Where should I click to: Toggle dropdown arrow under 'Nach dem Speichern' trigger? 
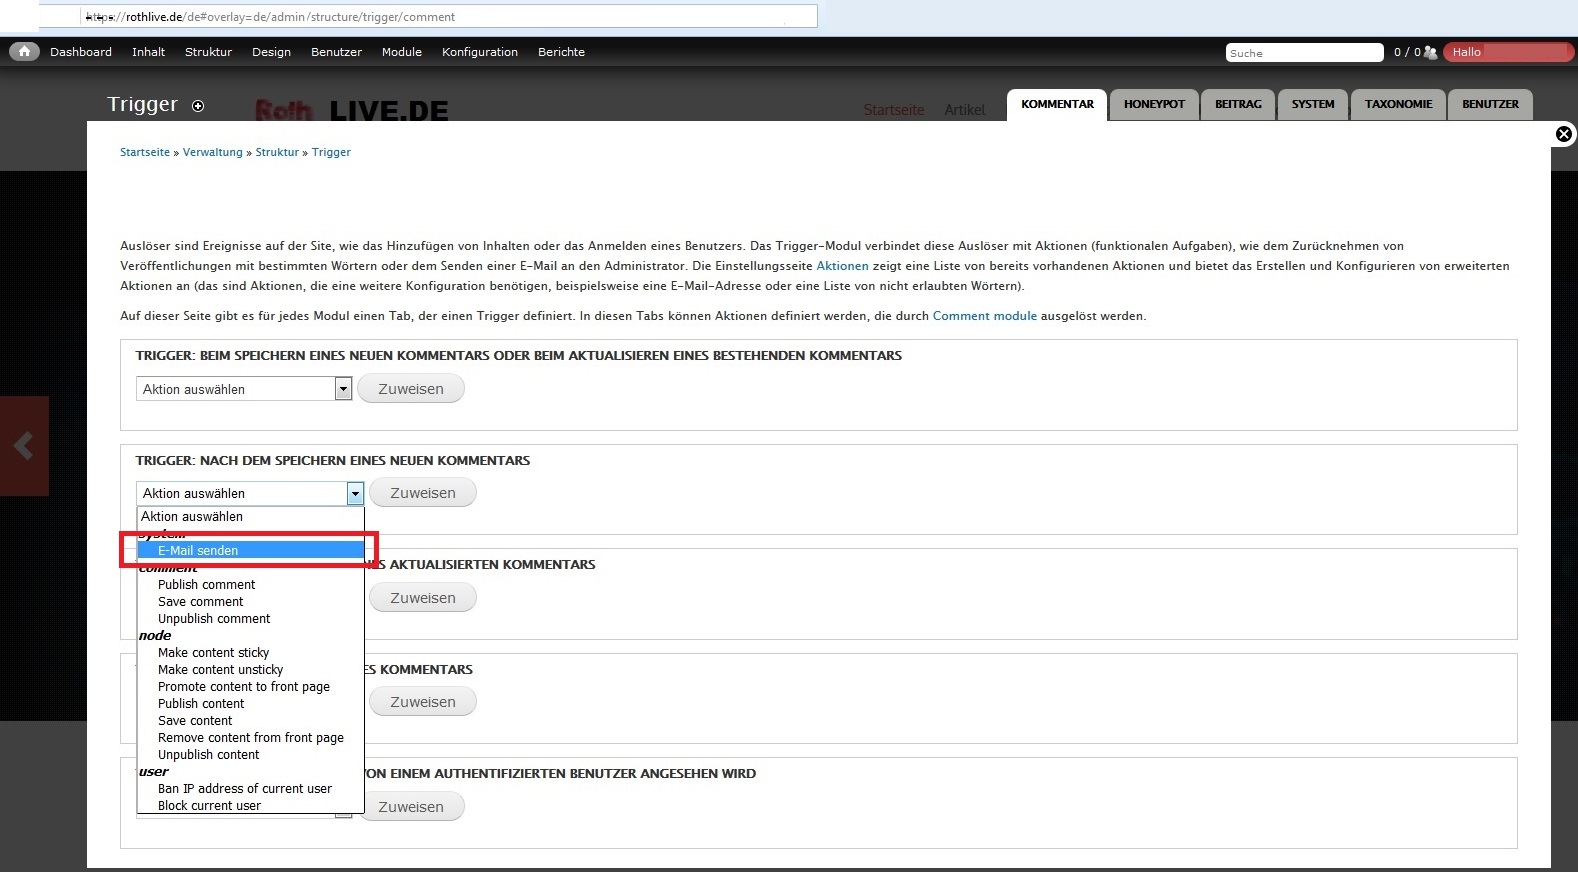click(x=355, y=493)
